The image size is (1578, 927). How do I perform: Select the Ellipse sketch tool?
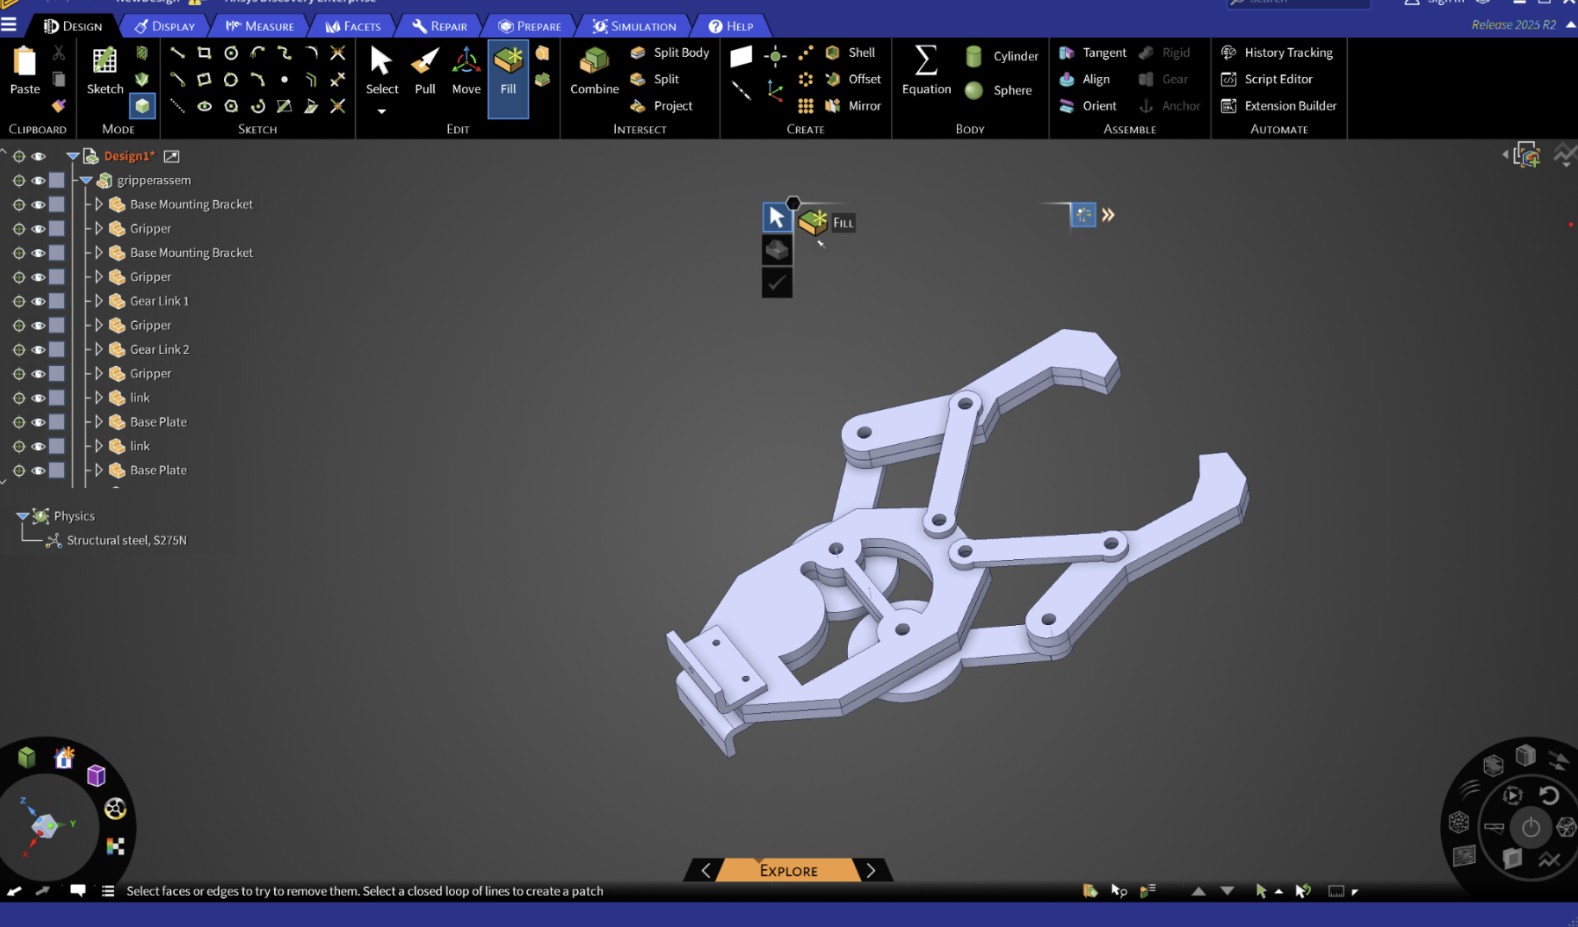coord(204,106)
